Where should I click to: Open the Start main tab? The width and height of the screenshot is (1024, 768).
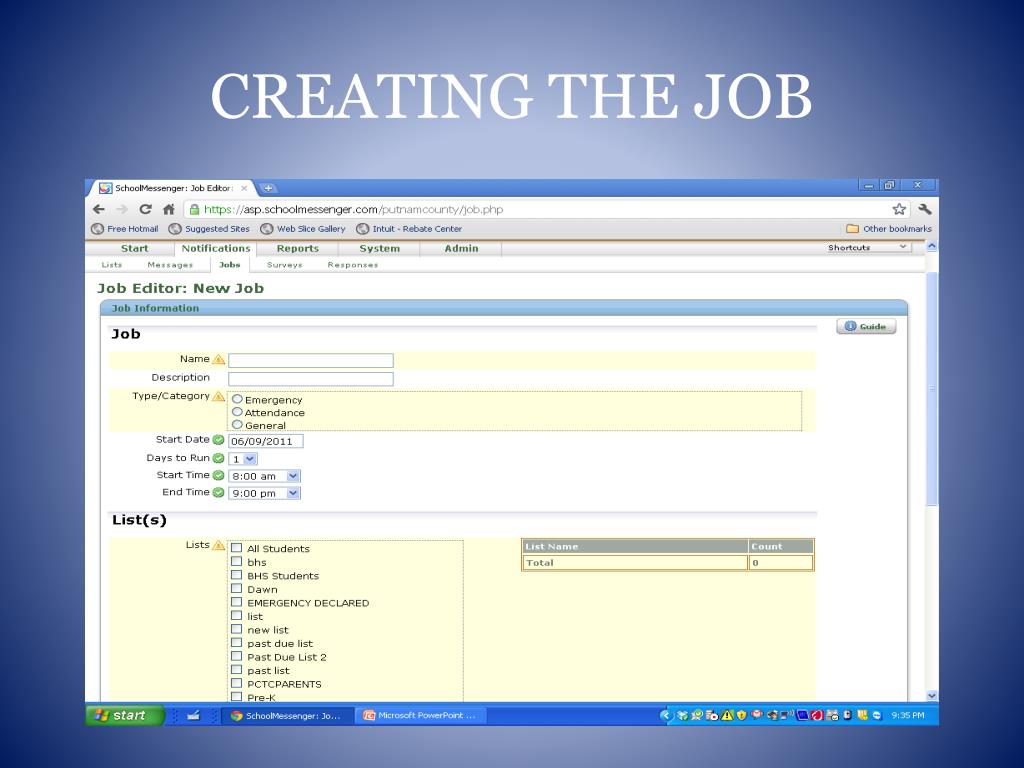click(135, 248)
